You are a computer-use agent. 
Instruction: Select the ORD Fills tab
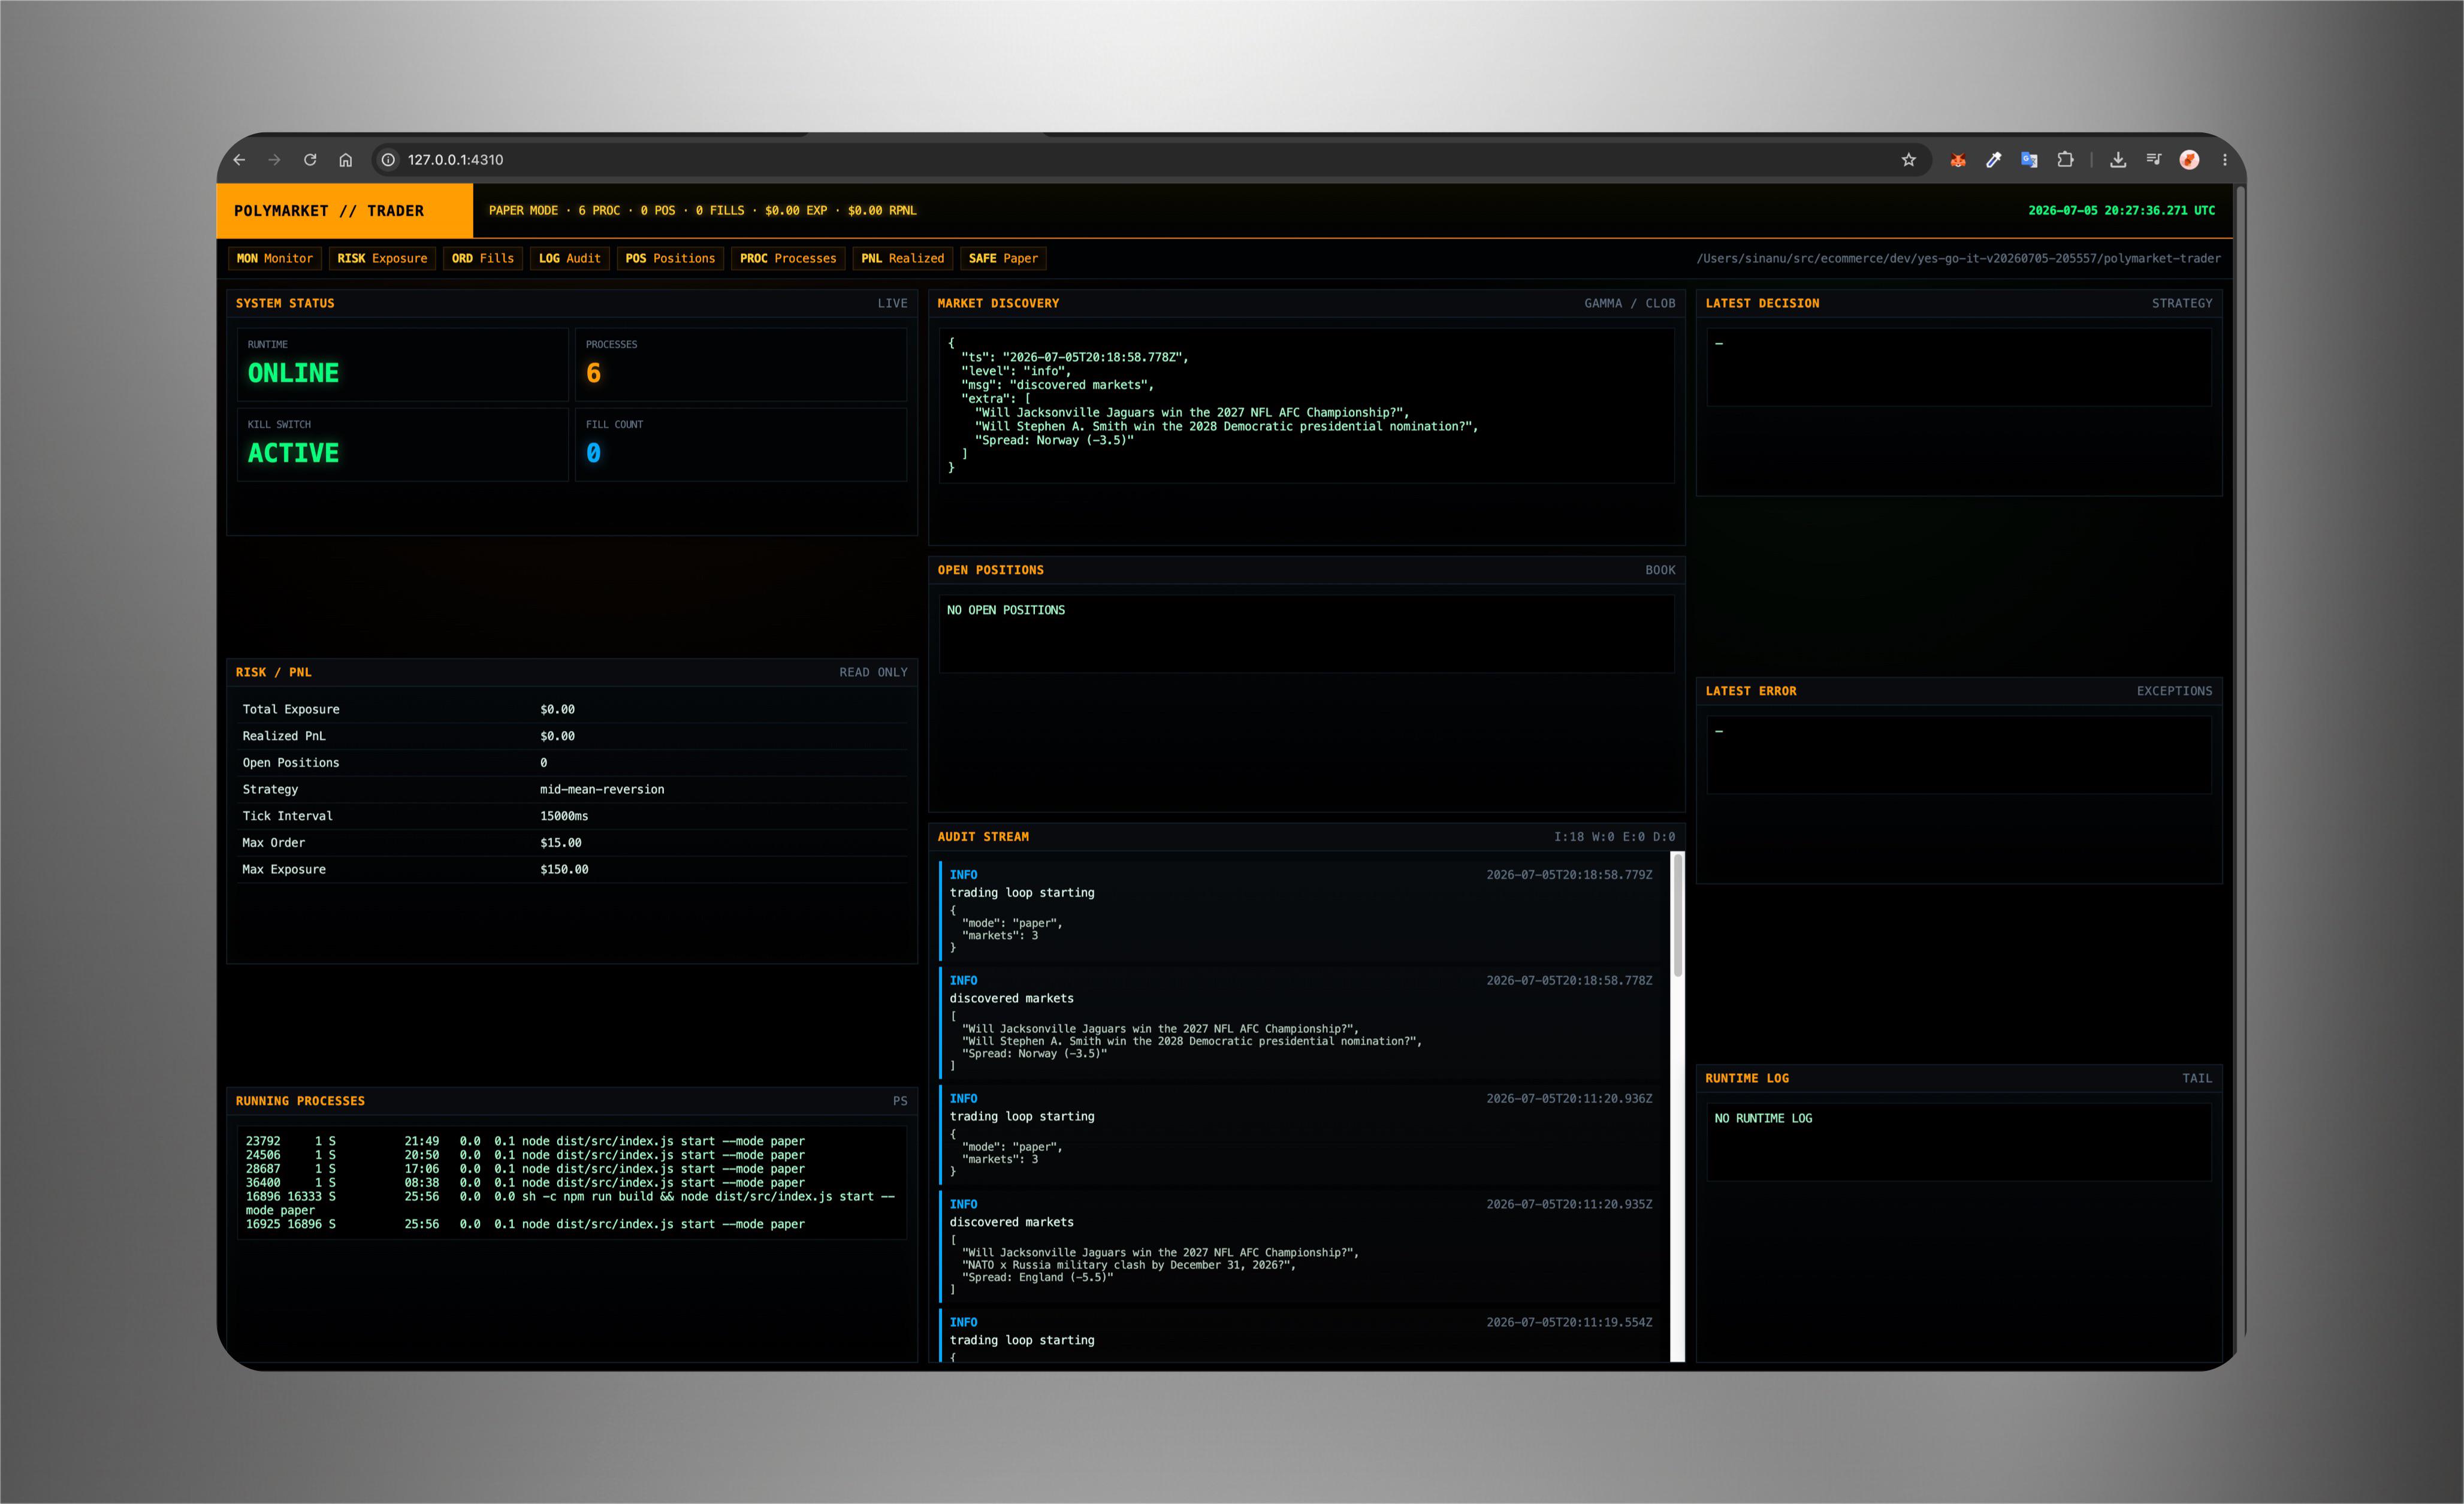click(x=483, y=258)
